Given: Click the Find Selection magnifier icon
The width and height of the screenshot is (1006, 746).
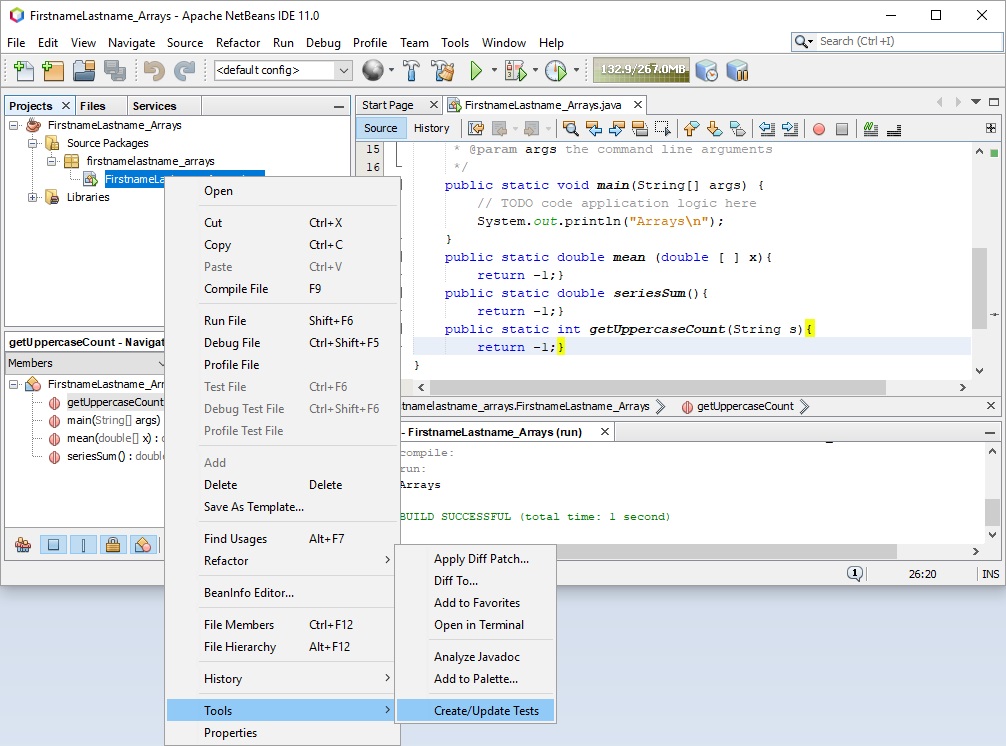Looking at the screenshot, I should tap(570, 129).
